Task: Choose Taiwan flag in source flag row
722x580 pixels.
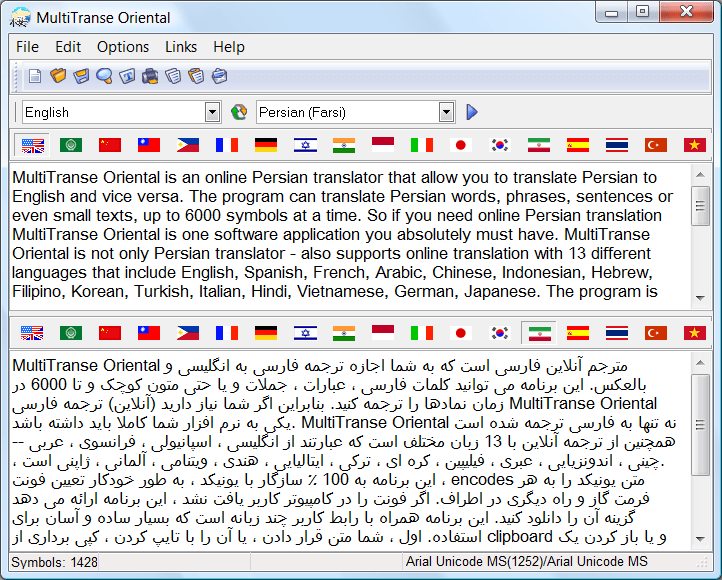Action: (149, 145)
